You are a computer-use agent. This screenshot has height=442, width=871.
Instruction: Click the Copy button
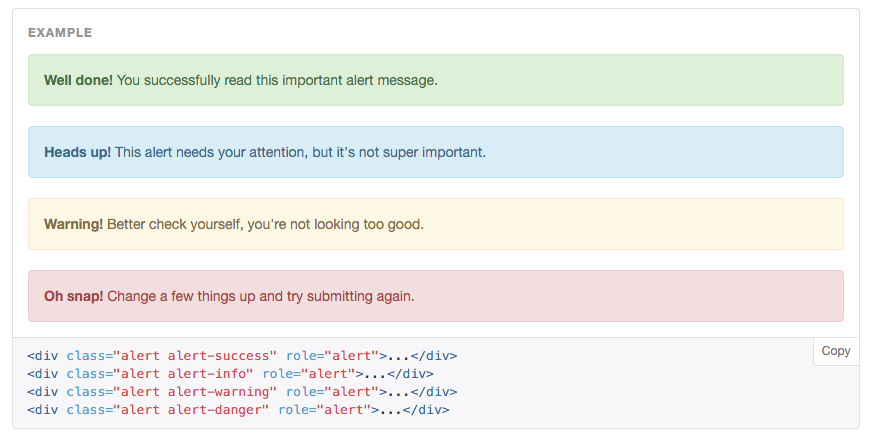click(835, 351)
